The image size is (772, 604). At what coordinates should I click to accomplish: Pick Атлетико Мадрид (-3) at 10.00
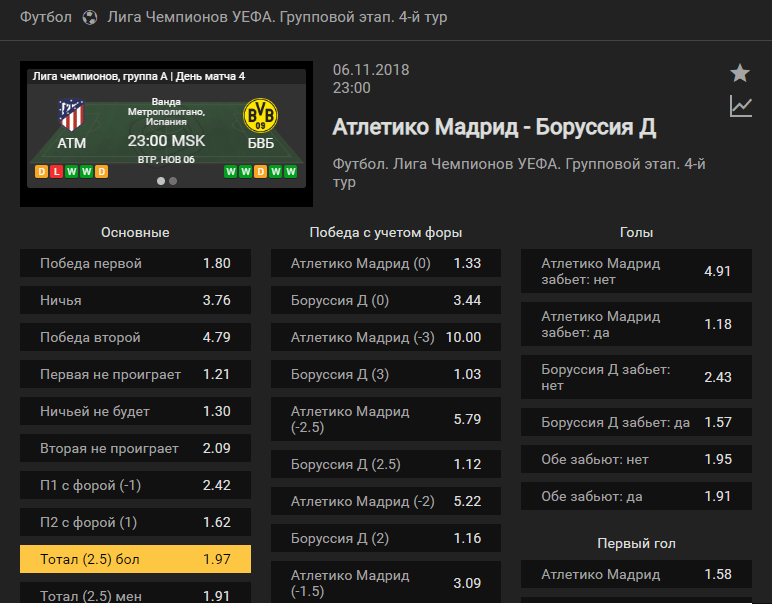coord(386,337)
